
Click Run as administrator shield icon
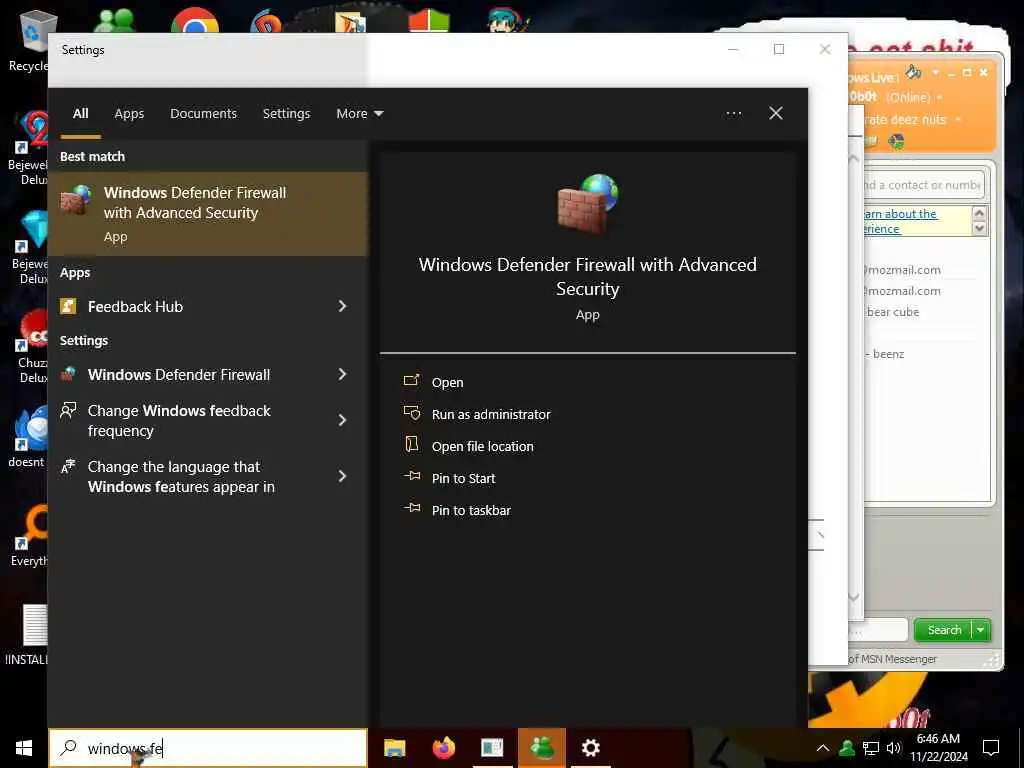coord(411,413)
